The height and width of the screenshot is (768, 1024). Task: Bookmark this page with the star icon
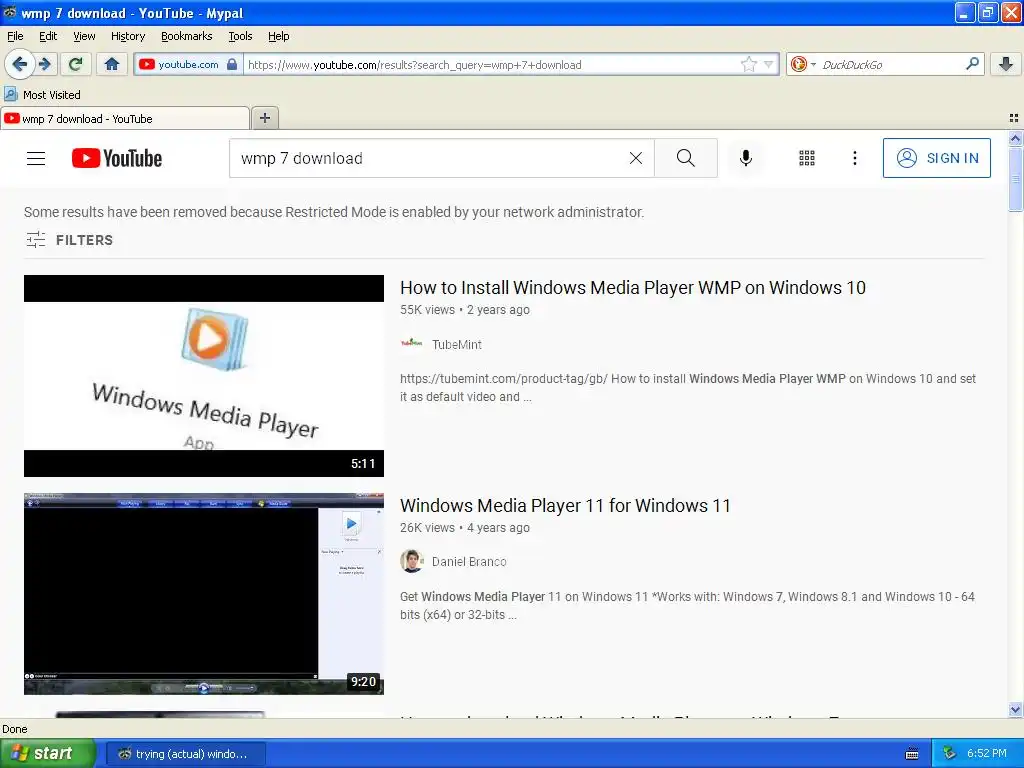[748, 64]
